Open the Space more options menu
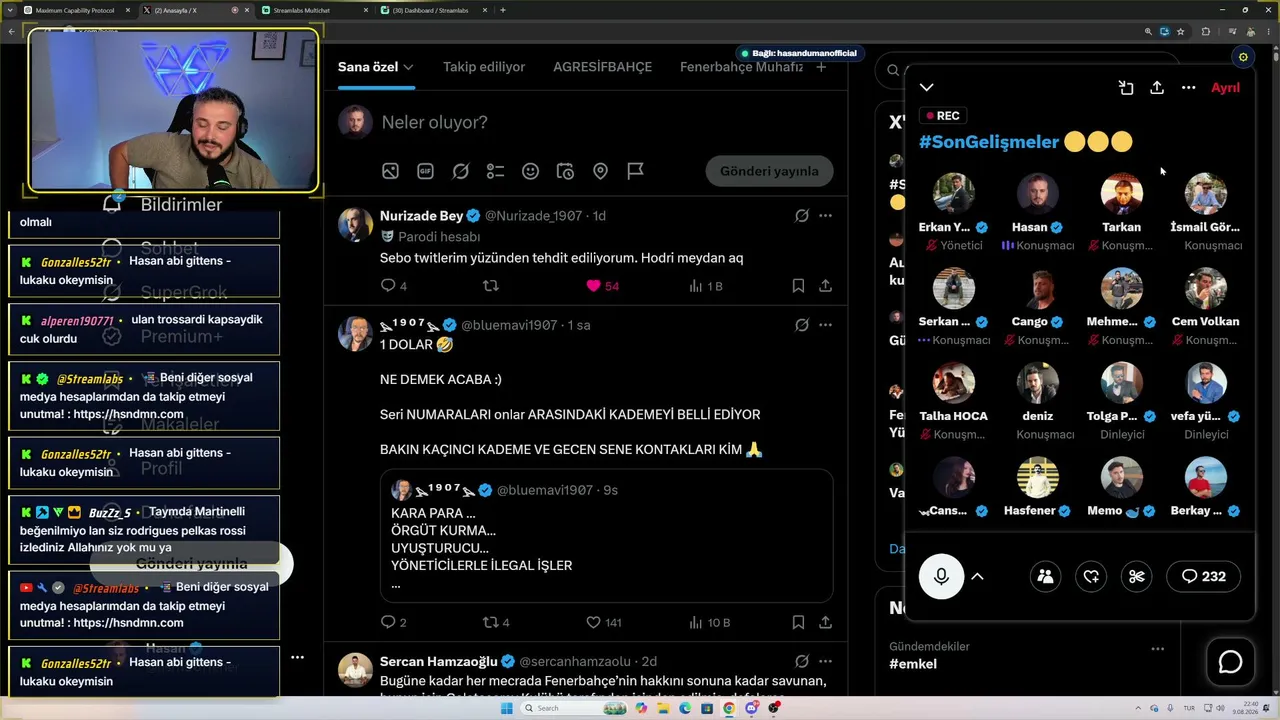 tap(1188, 88)
